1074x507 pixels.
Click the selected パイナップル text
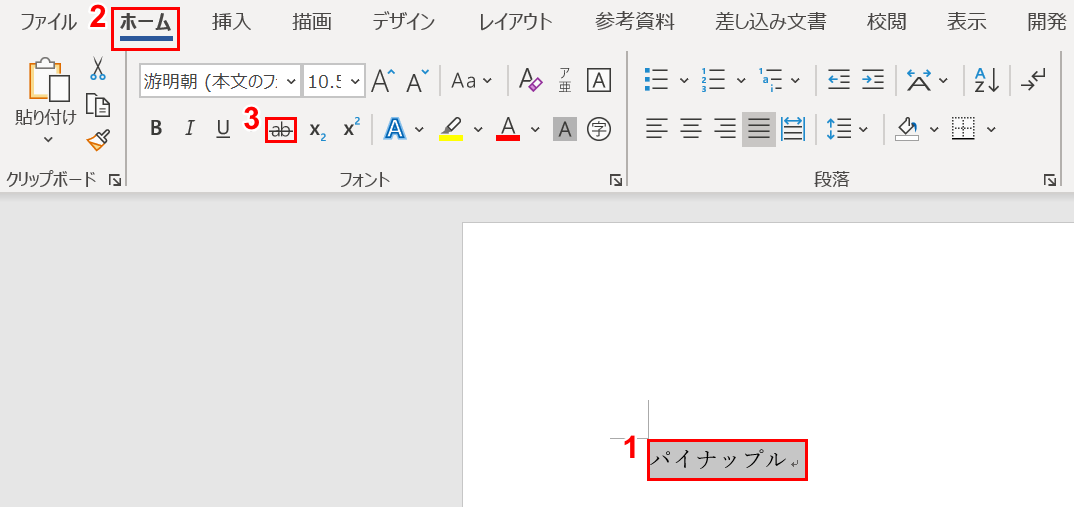(717, 460)
